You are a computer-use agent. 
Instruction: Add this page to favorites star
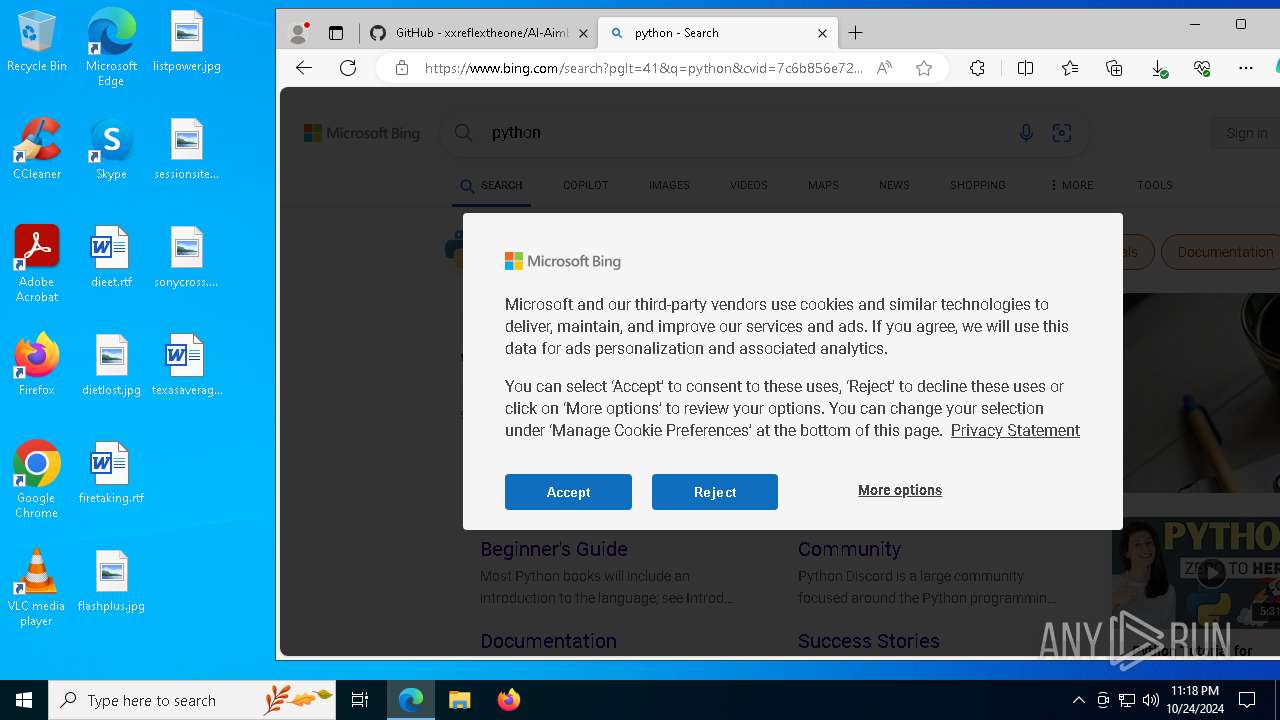(x=924, y=68)
